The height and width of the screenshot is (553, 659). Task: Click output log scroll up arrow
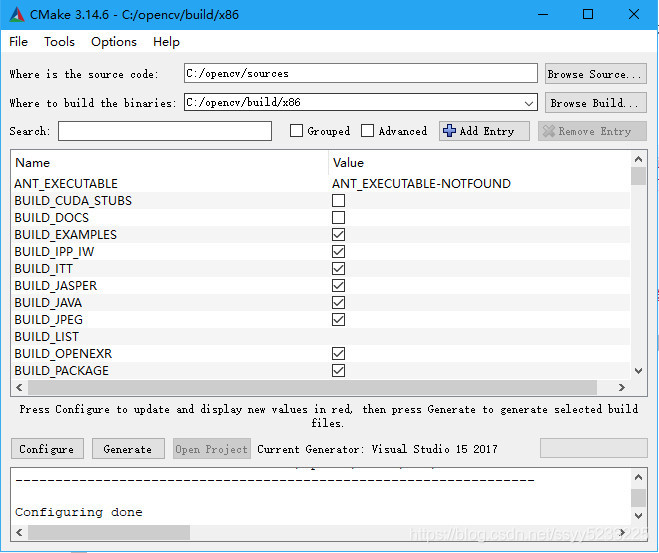pyautogui.click(x=638, y=477)
